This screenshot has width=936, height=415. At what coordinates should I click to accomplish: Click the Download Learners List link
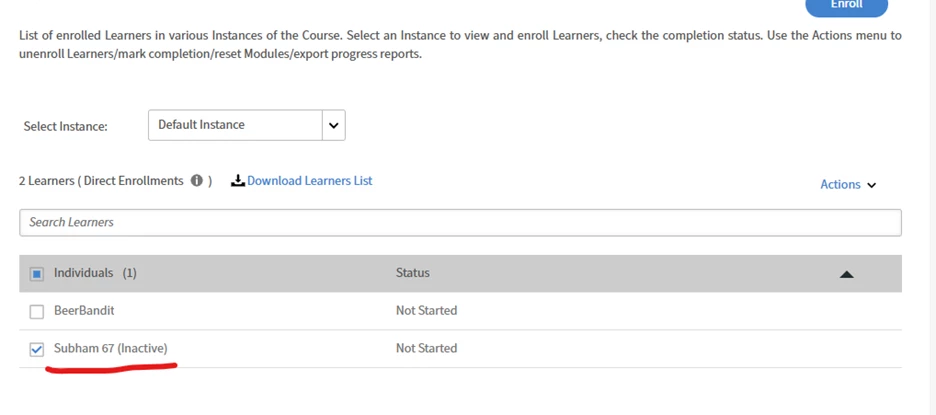coord(309,181)
